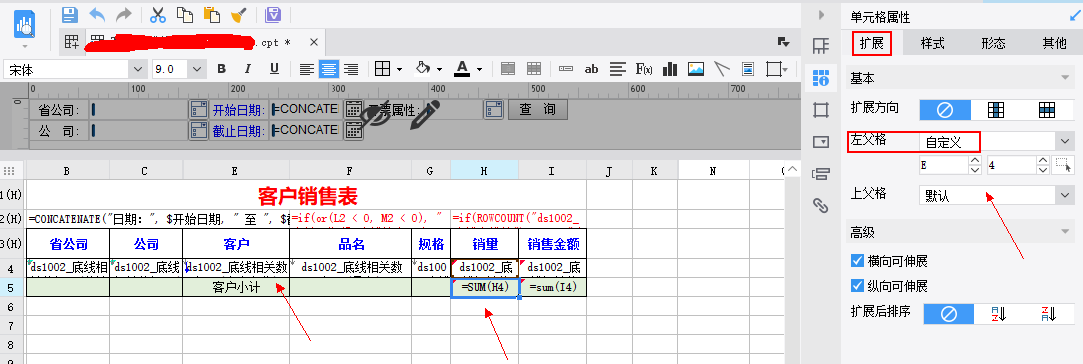This screenshot has width=1083, height=364.
Task: Open the font color A swatch
Action: tap(461, 68)
